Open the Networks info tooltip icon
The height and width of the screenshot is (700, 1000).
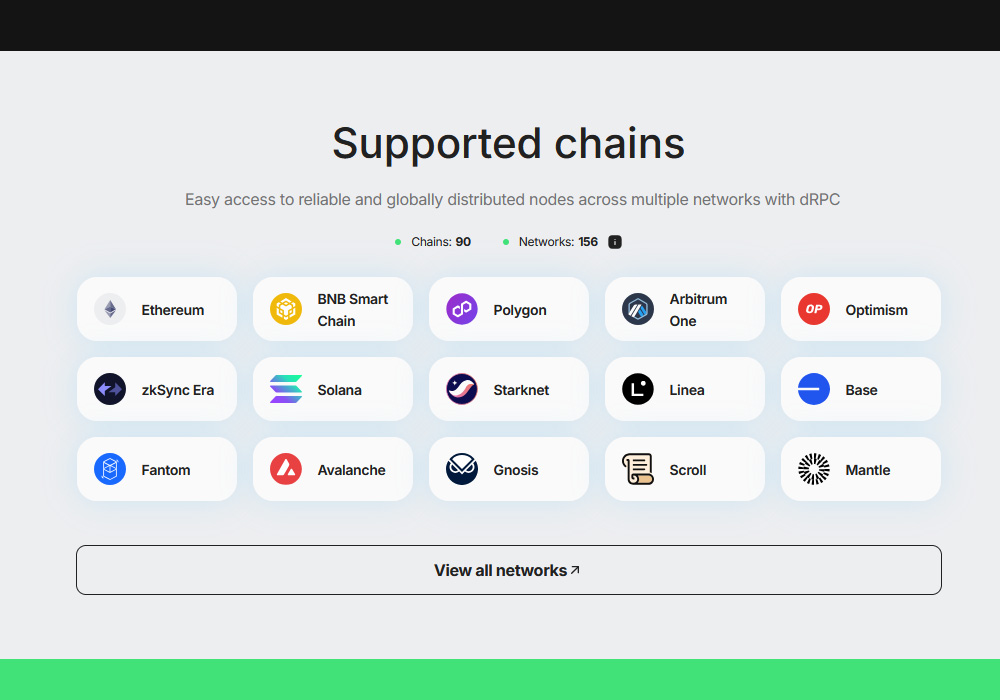[615, 242]
